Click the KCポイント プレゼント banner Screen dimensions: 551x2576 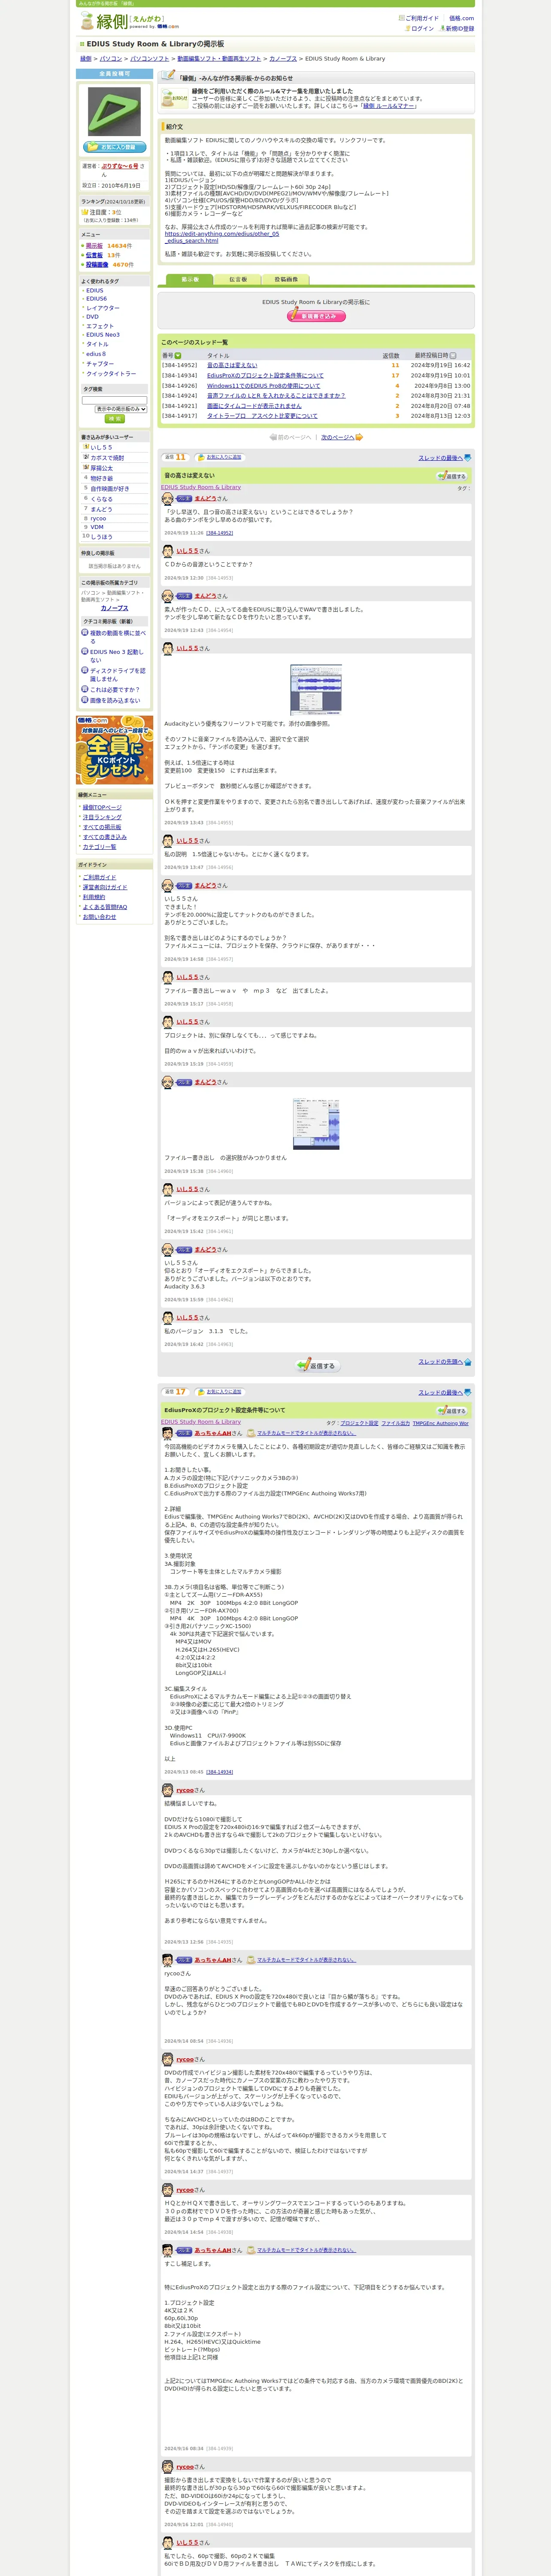(114, 750)
